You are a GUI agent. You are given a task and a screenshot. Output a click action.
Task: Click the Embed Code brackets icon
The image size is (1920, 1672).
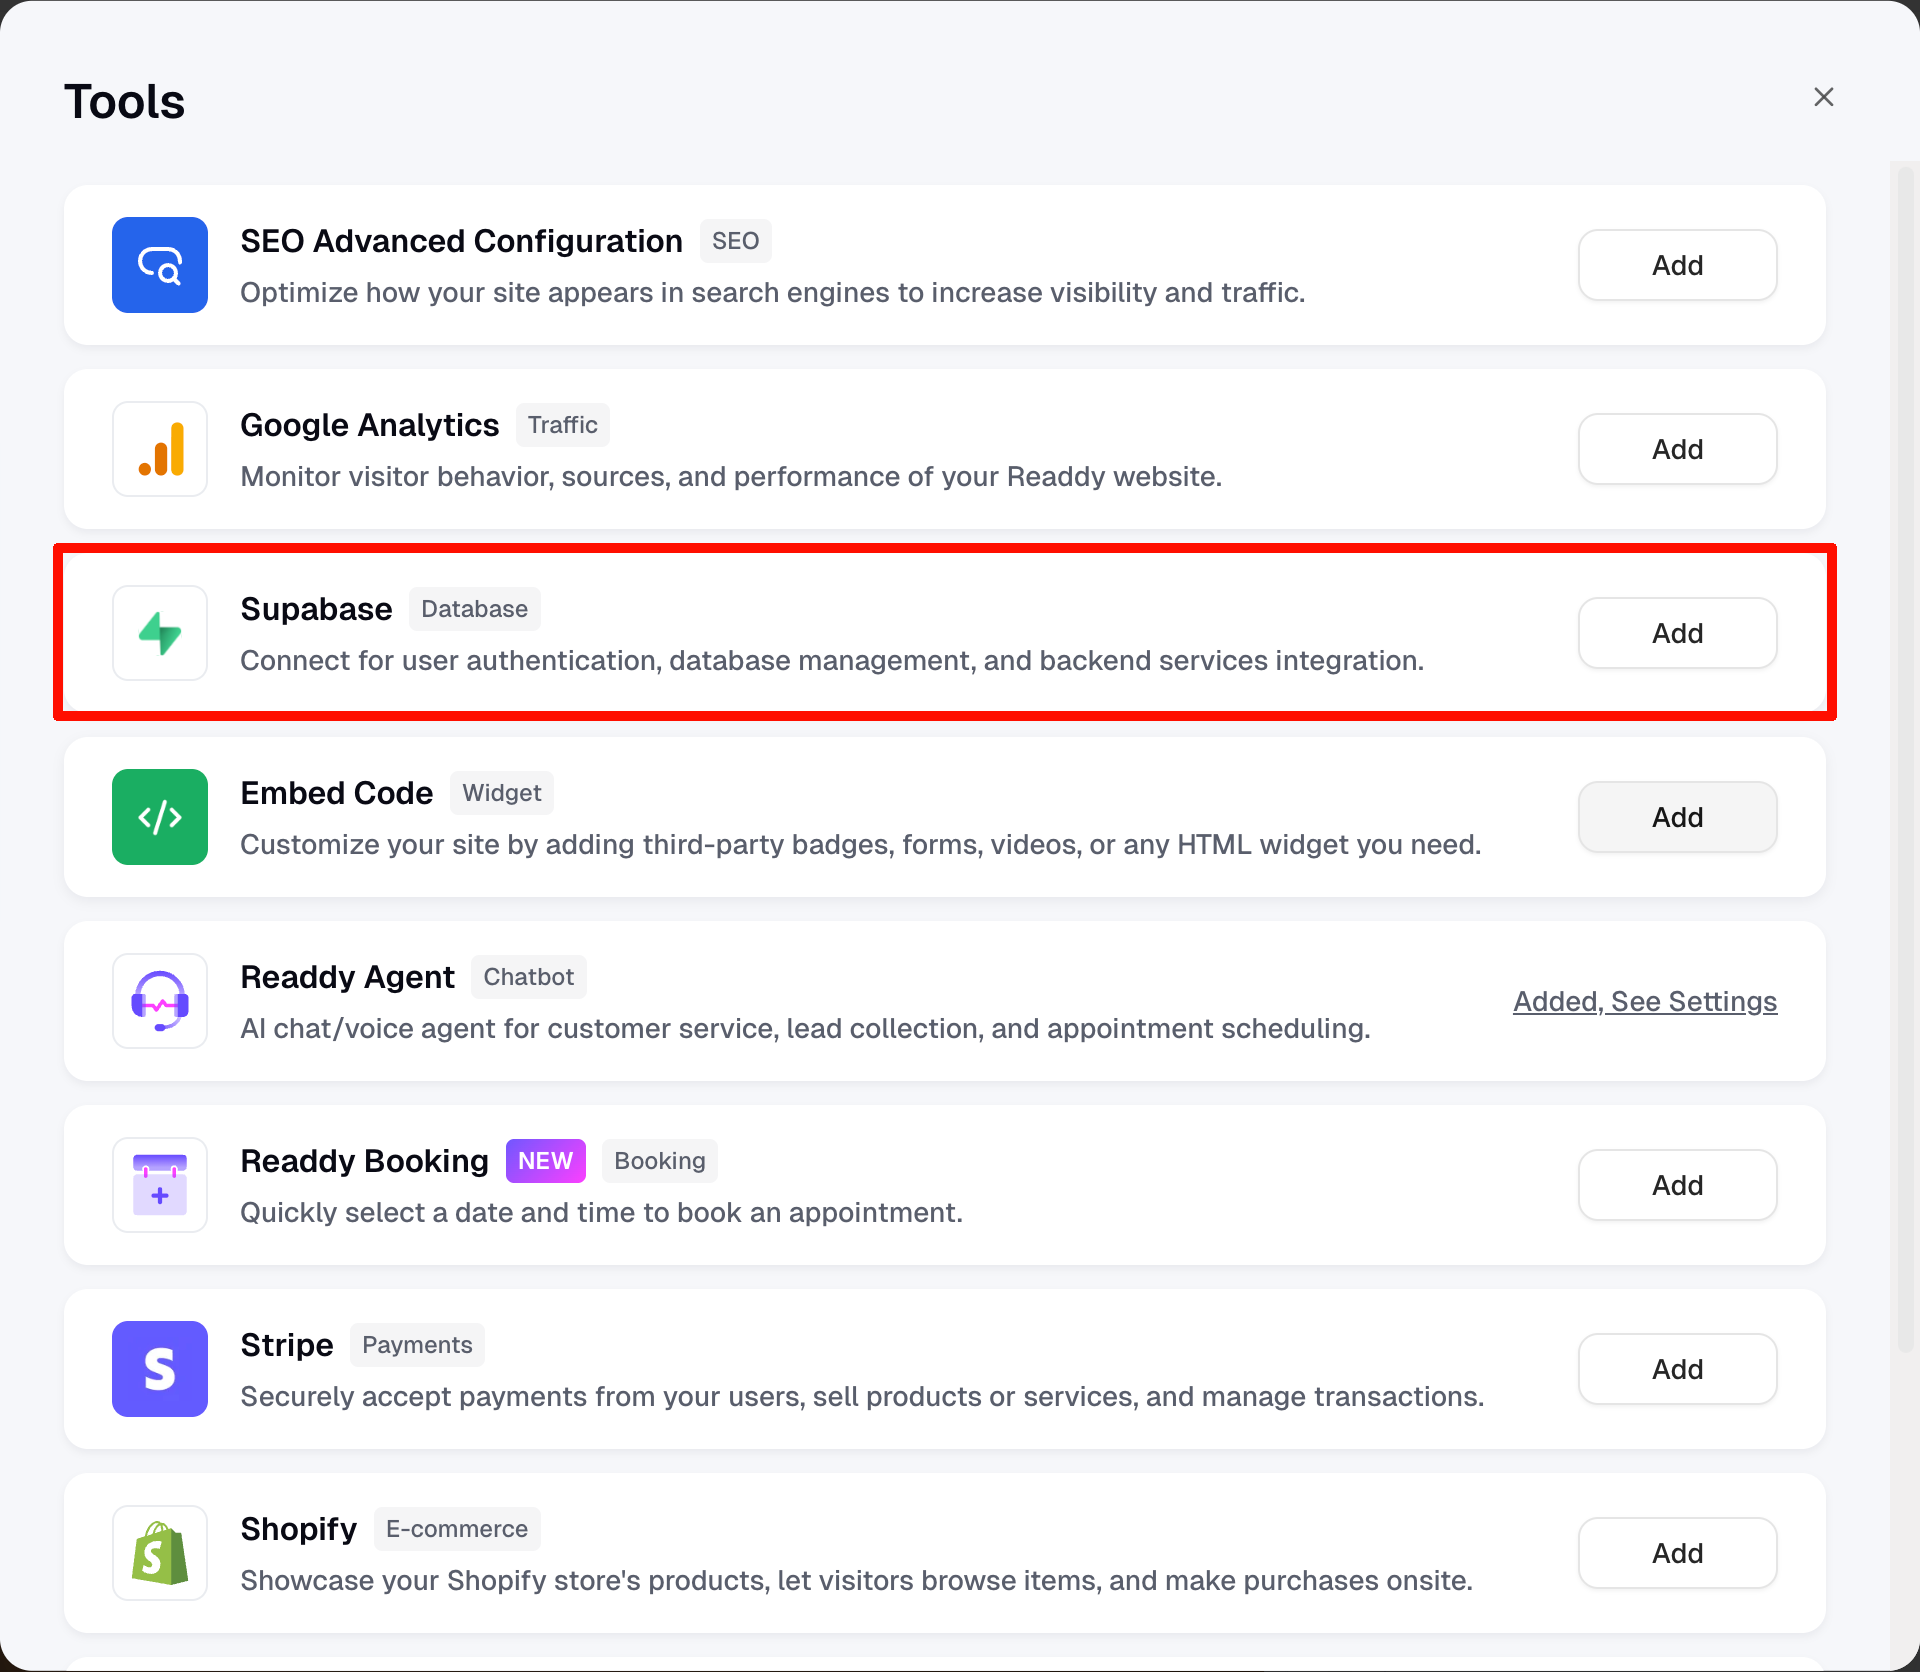click(160, 817)
